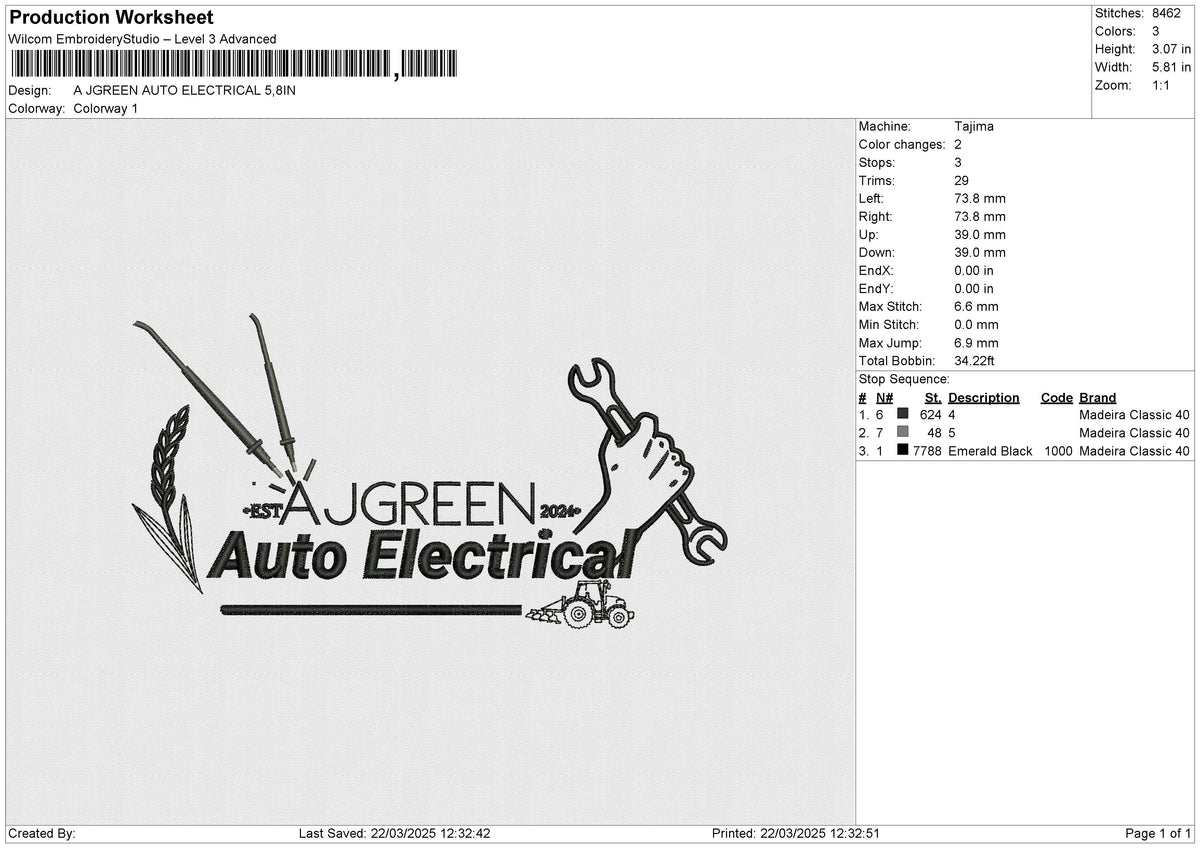Viewport: 1200px width, 848px height.
Task: Click the Right value 73.8 mm
Action: (980, 216)
